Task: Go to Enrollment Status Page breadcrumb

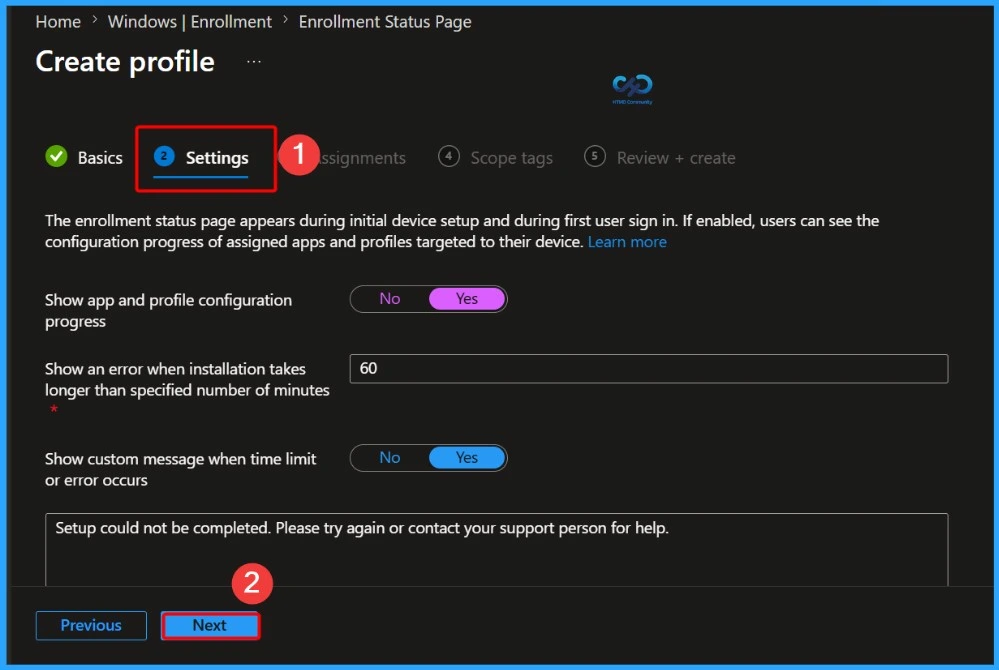Action: tap(385, 22)
